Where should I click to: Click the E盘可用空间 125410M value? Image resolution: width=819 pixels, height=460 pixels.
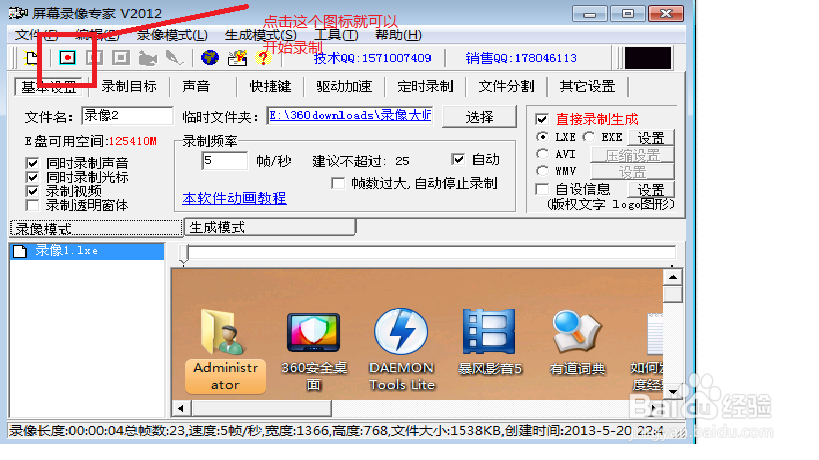(133, 141)
